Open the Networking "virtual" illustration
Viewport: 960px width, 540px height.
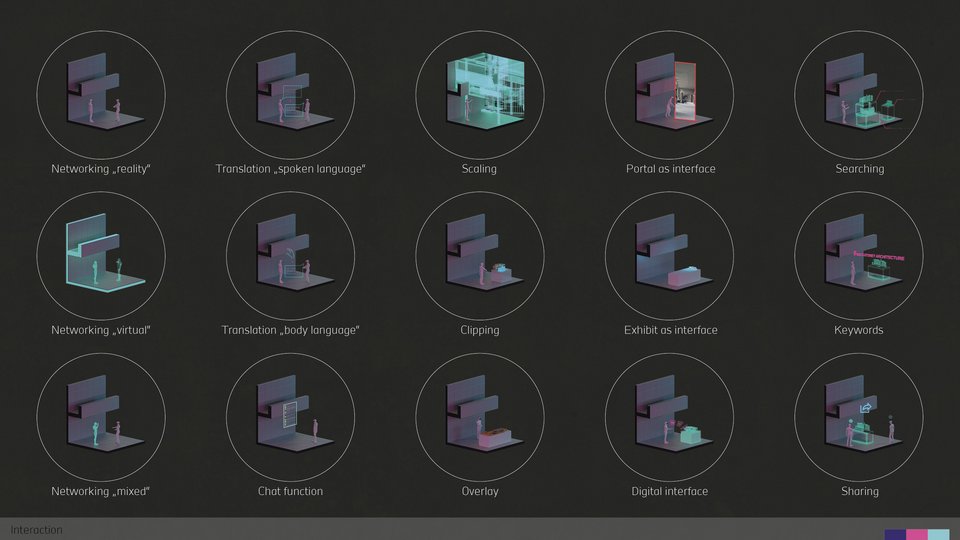coord(101,256)
